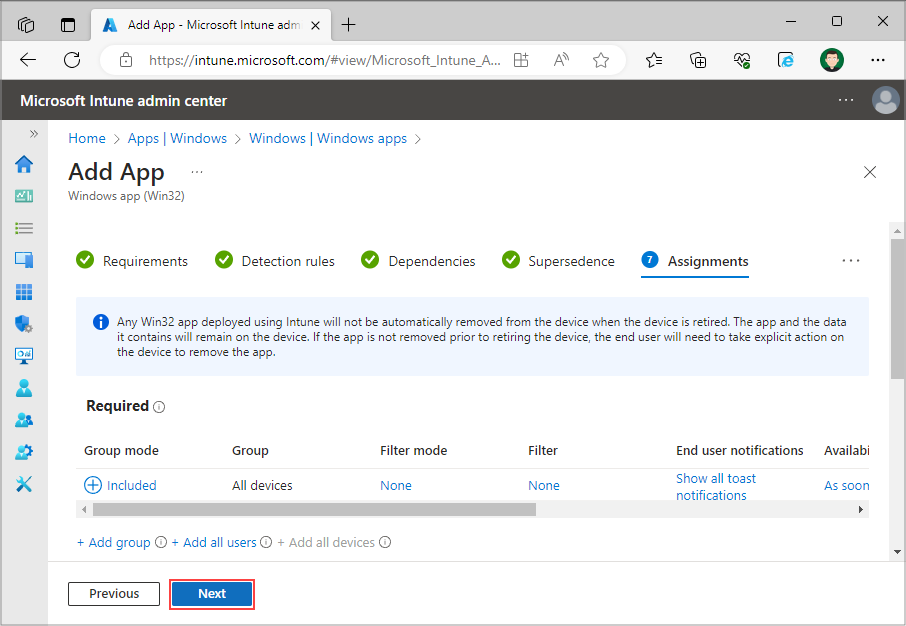Close the Add App blade
906x626 pixels.
(x=870, y=172)
